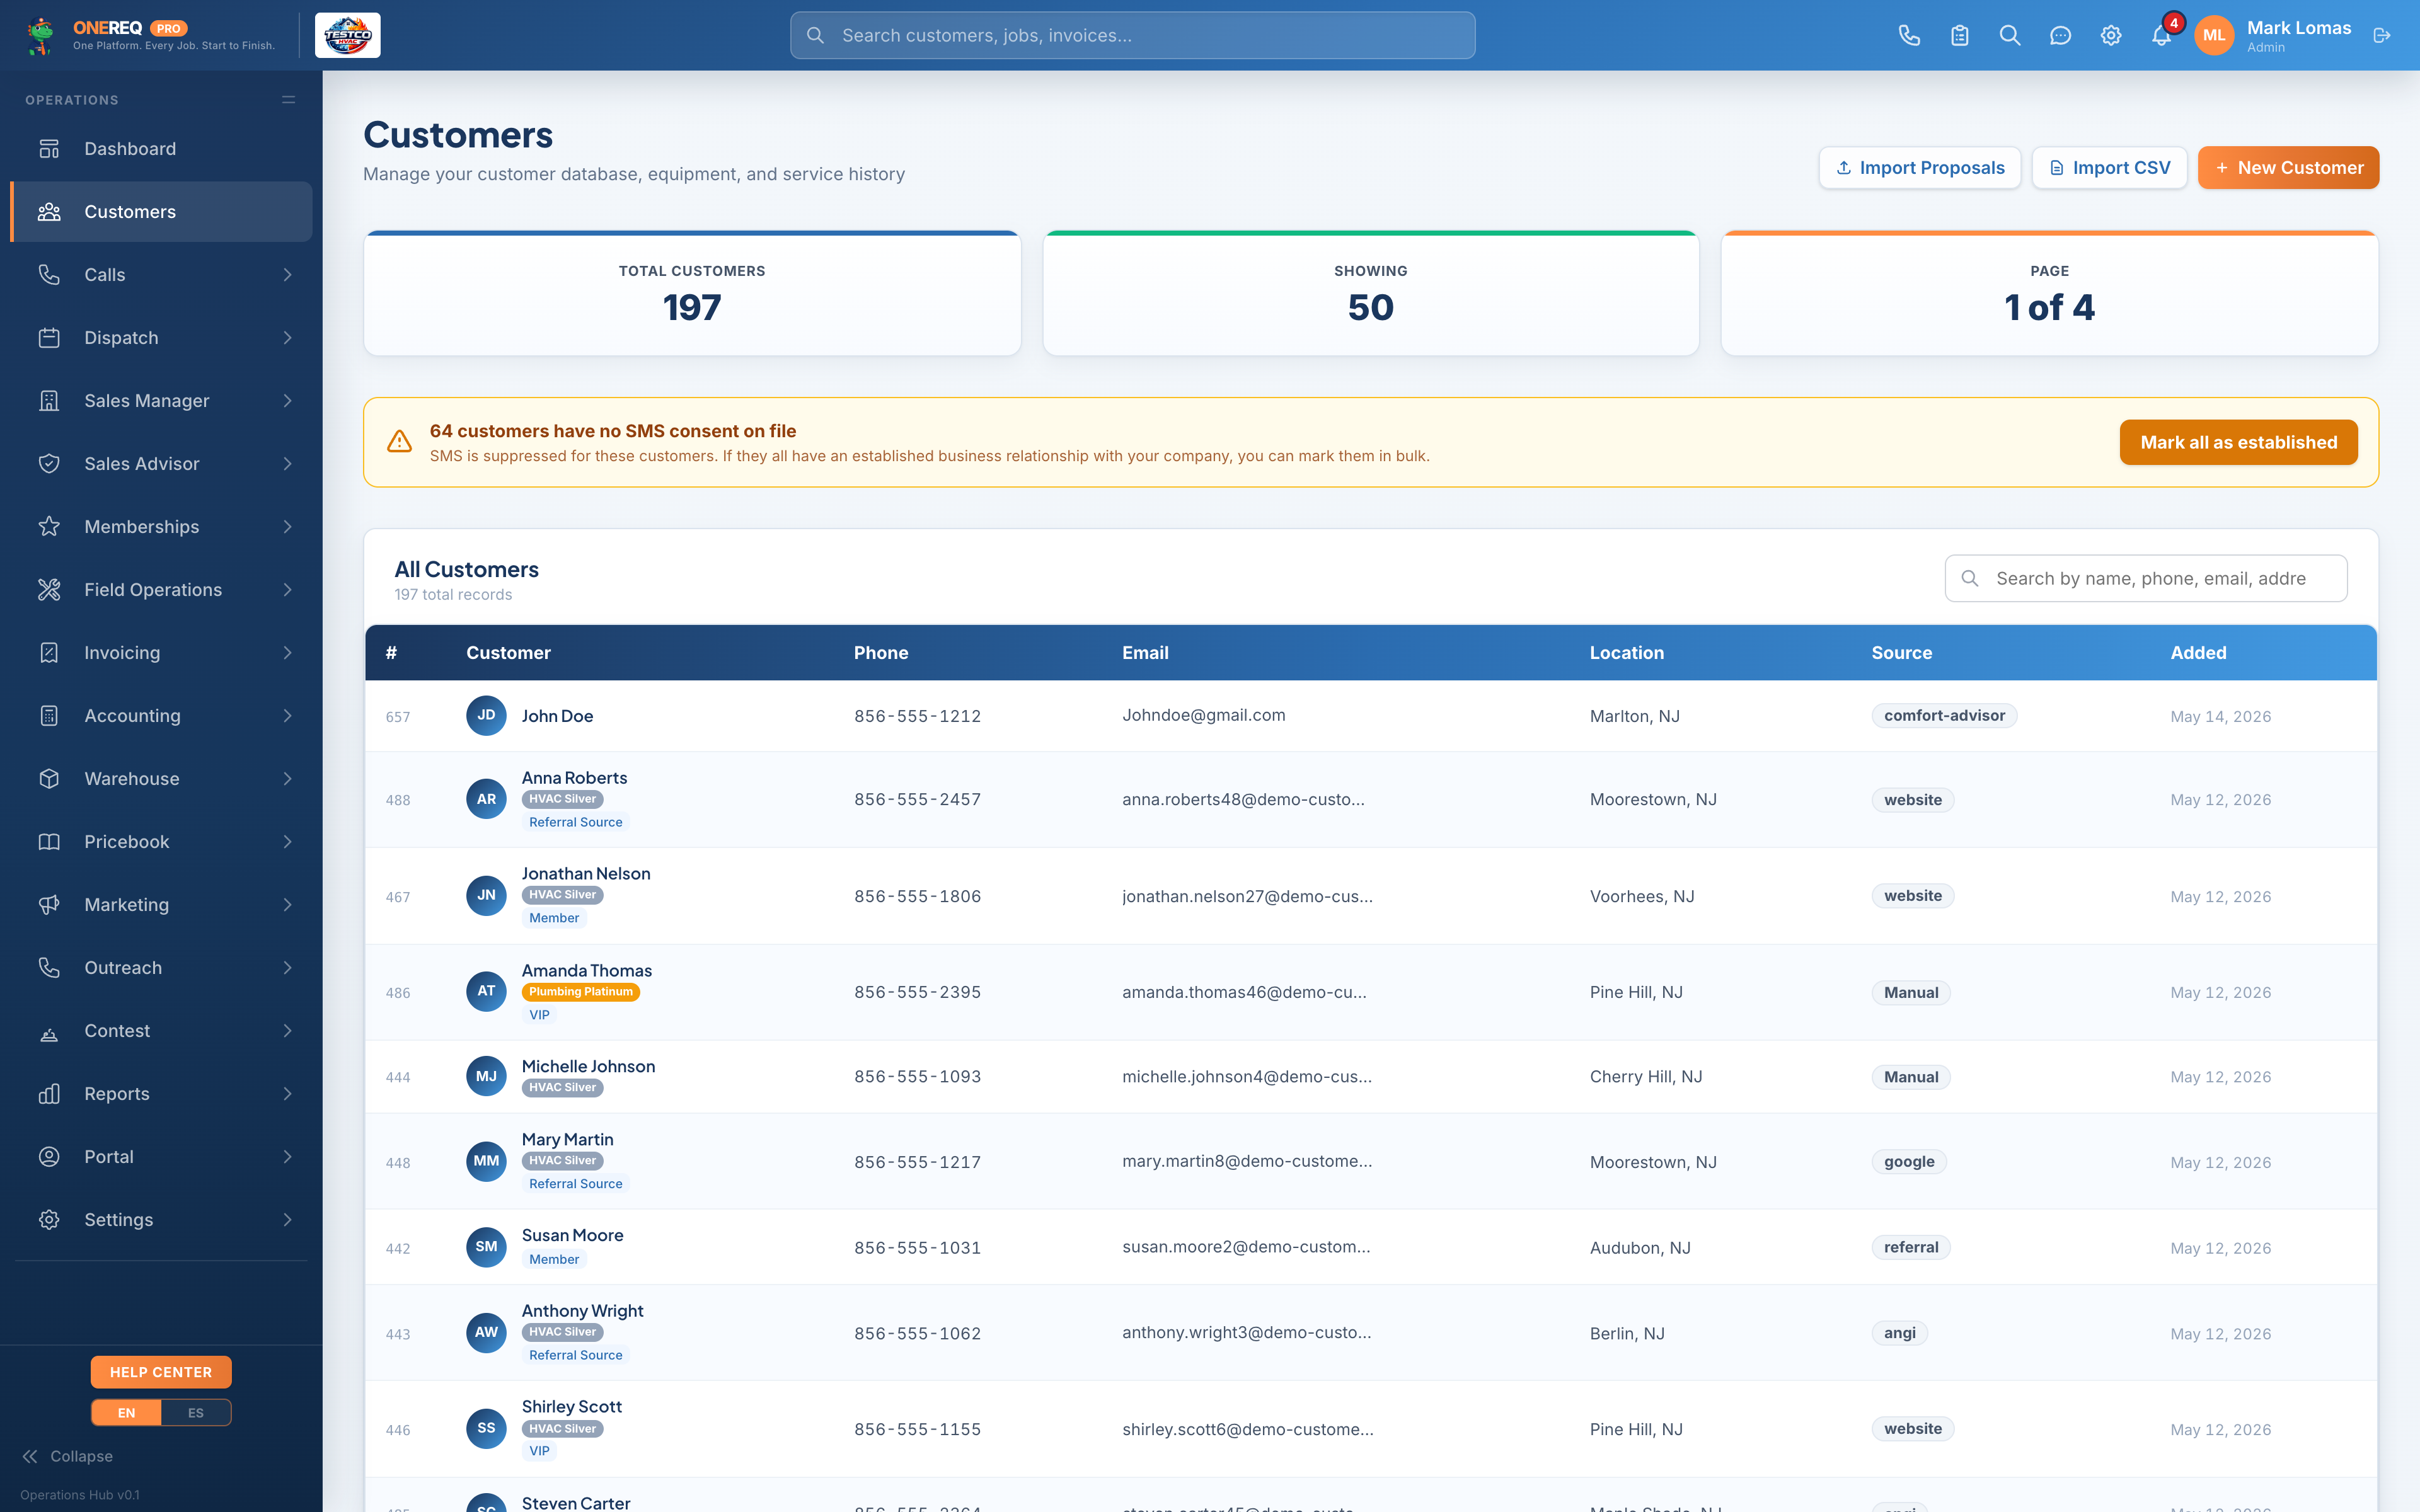
Task: Click the Sales Manager building icon
Action: (49, 401)
